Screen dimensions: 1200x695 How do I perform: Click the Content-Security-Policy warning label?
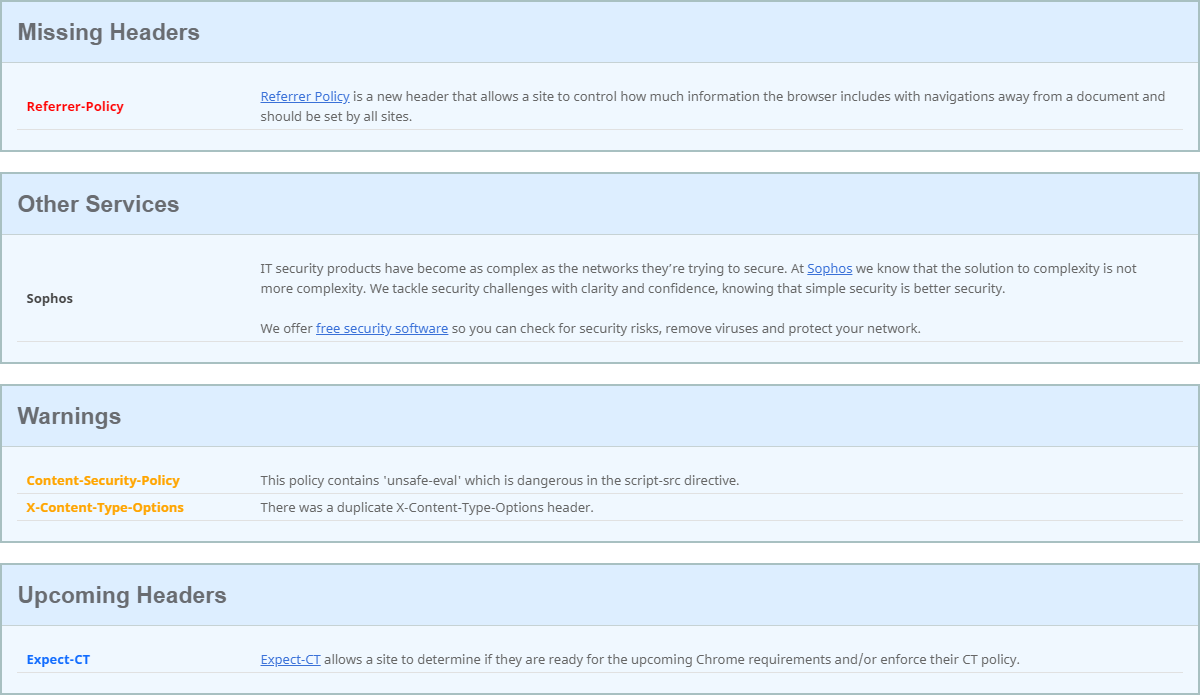tap(103, 480)
